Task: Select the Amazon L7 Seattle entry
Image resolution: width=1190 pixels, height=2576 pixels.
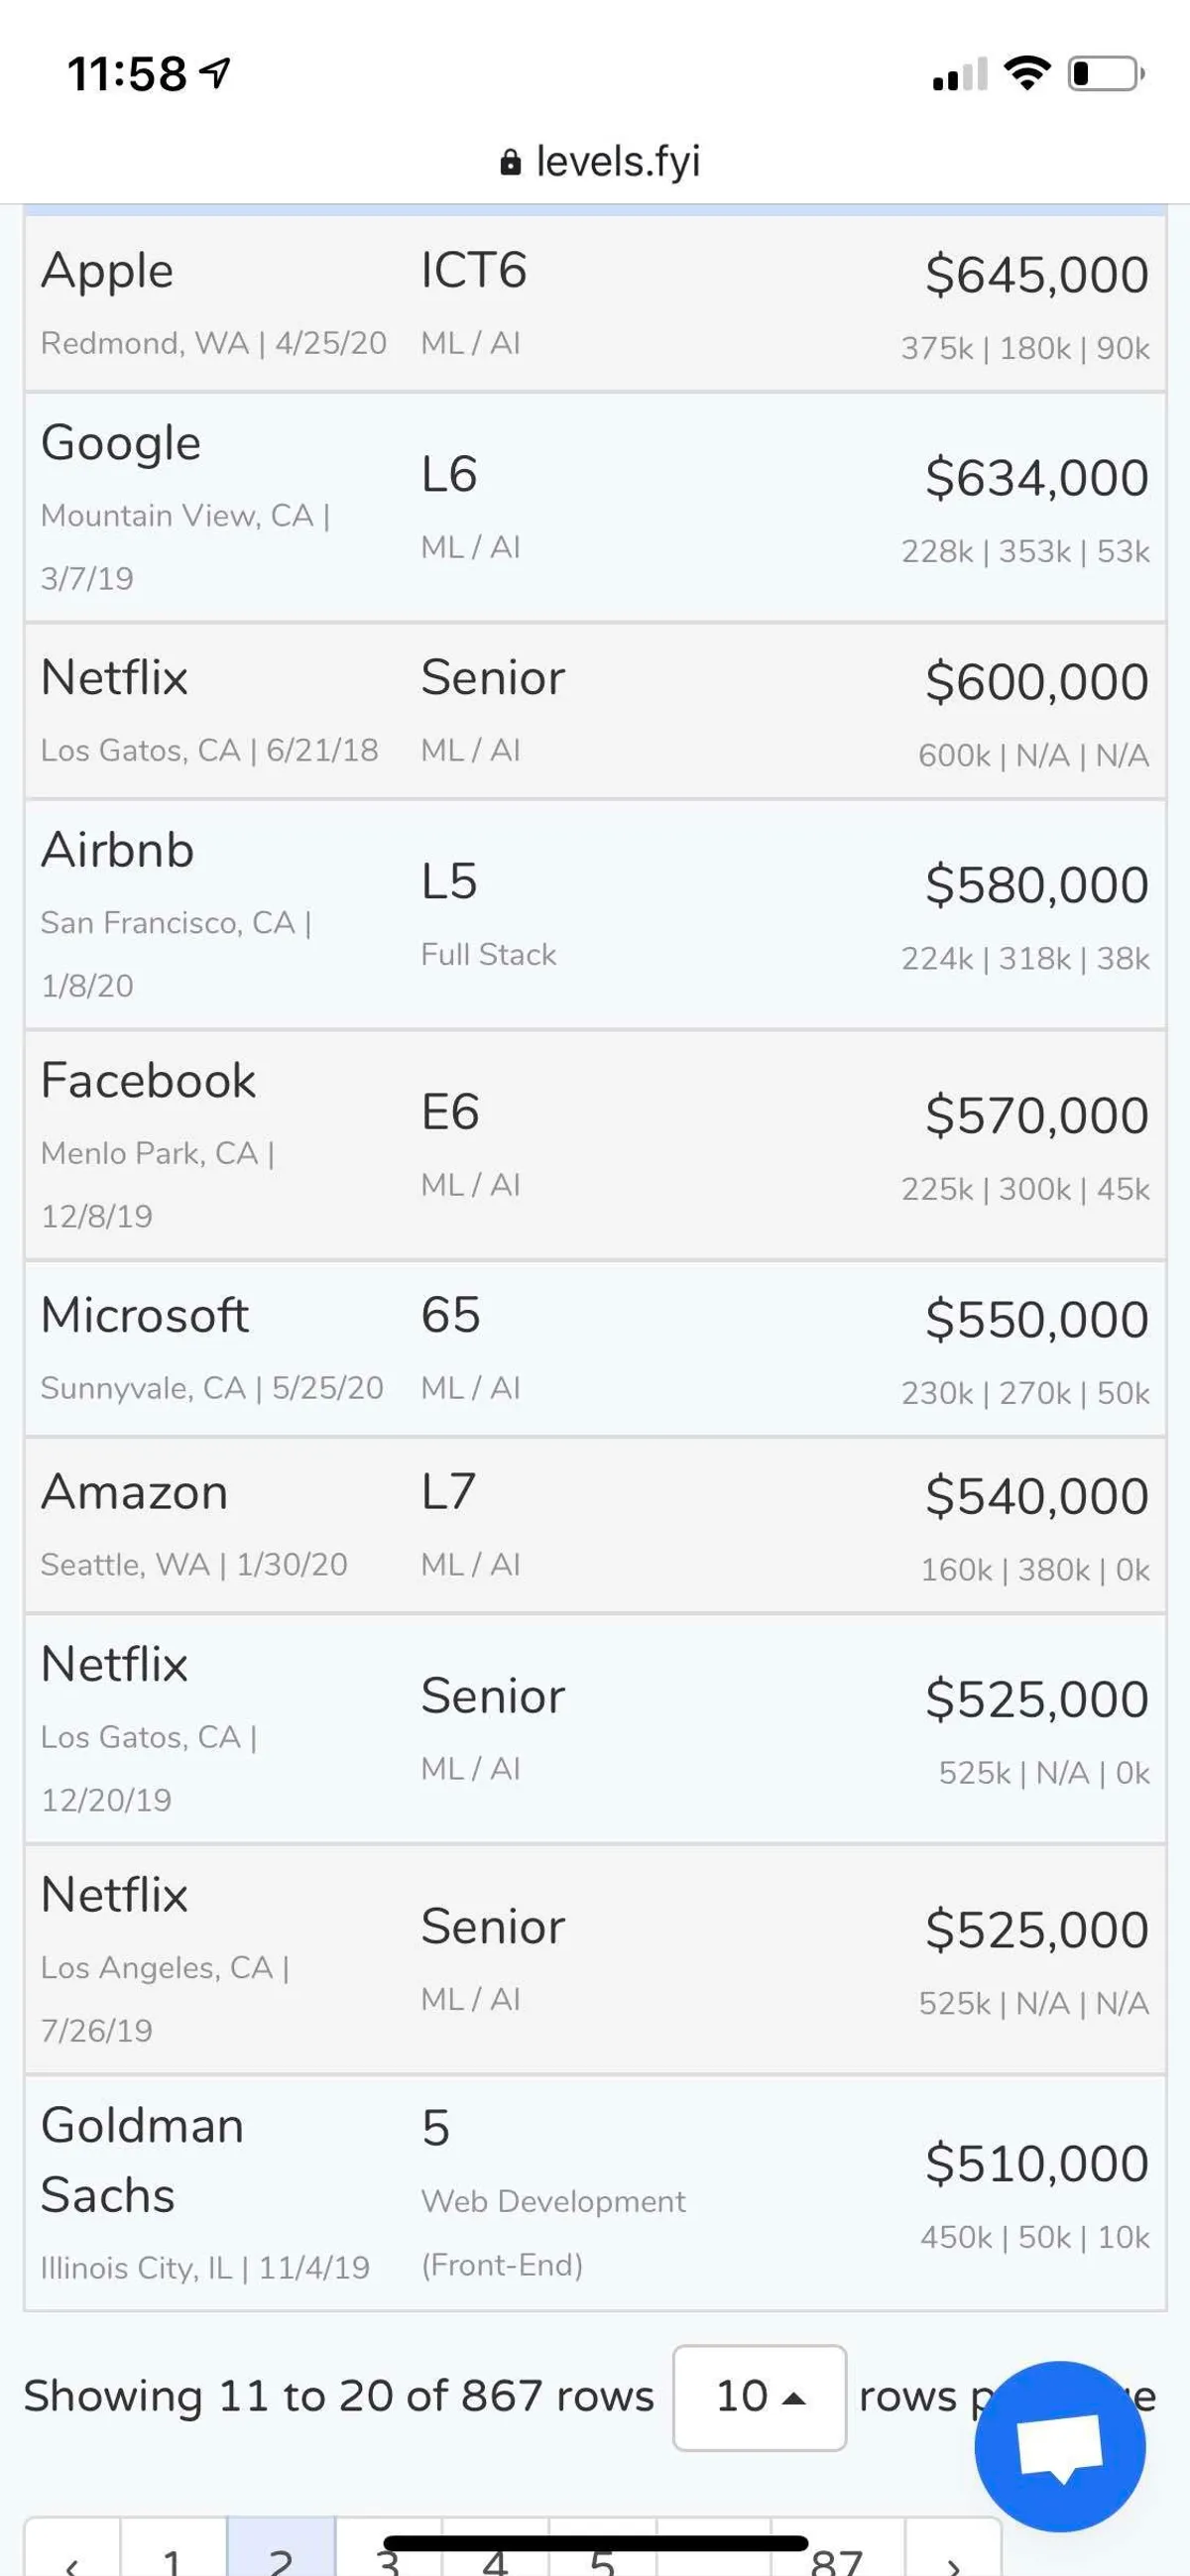Action: click(595, 1526)
